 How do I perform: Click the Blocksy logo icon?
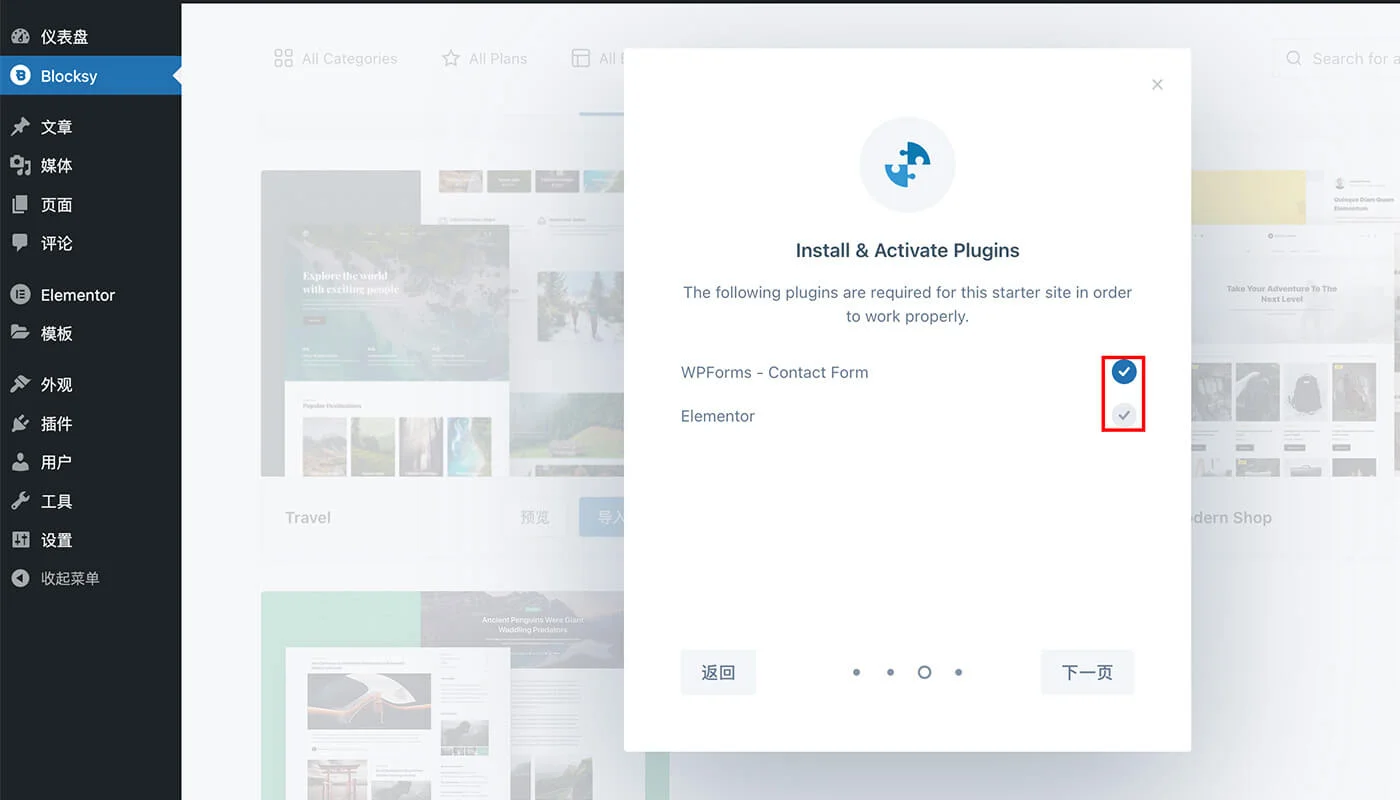click(20, 76)
